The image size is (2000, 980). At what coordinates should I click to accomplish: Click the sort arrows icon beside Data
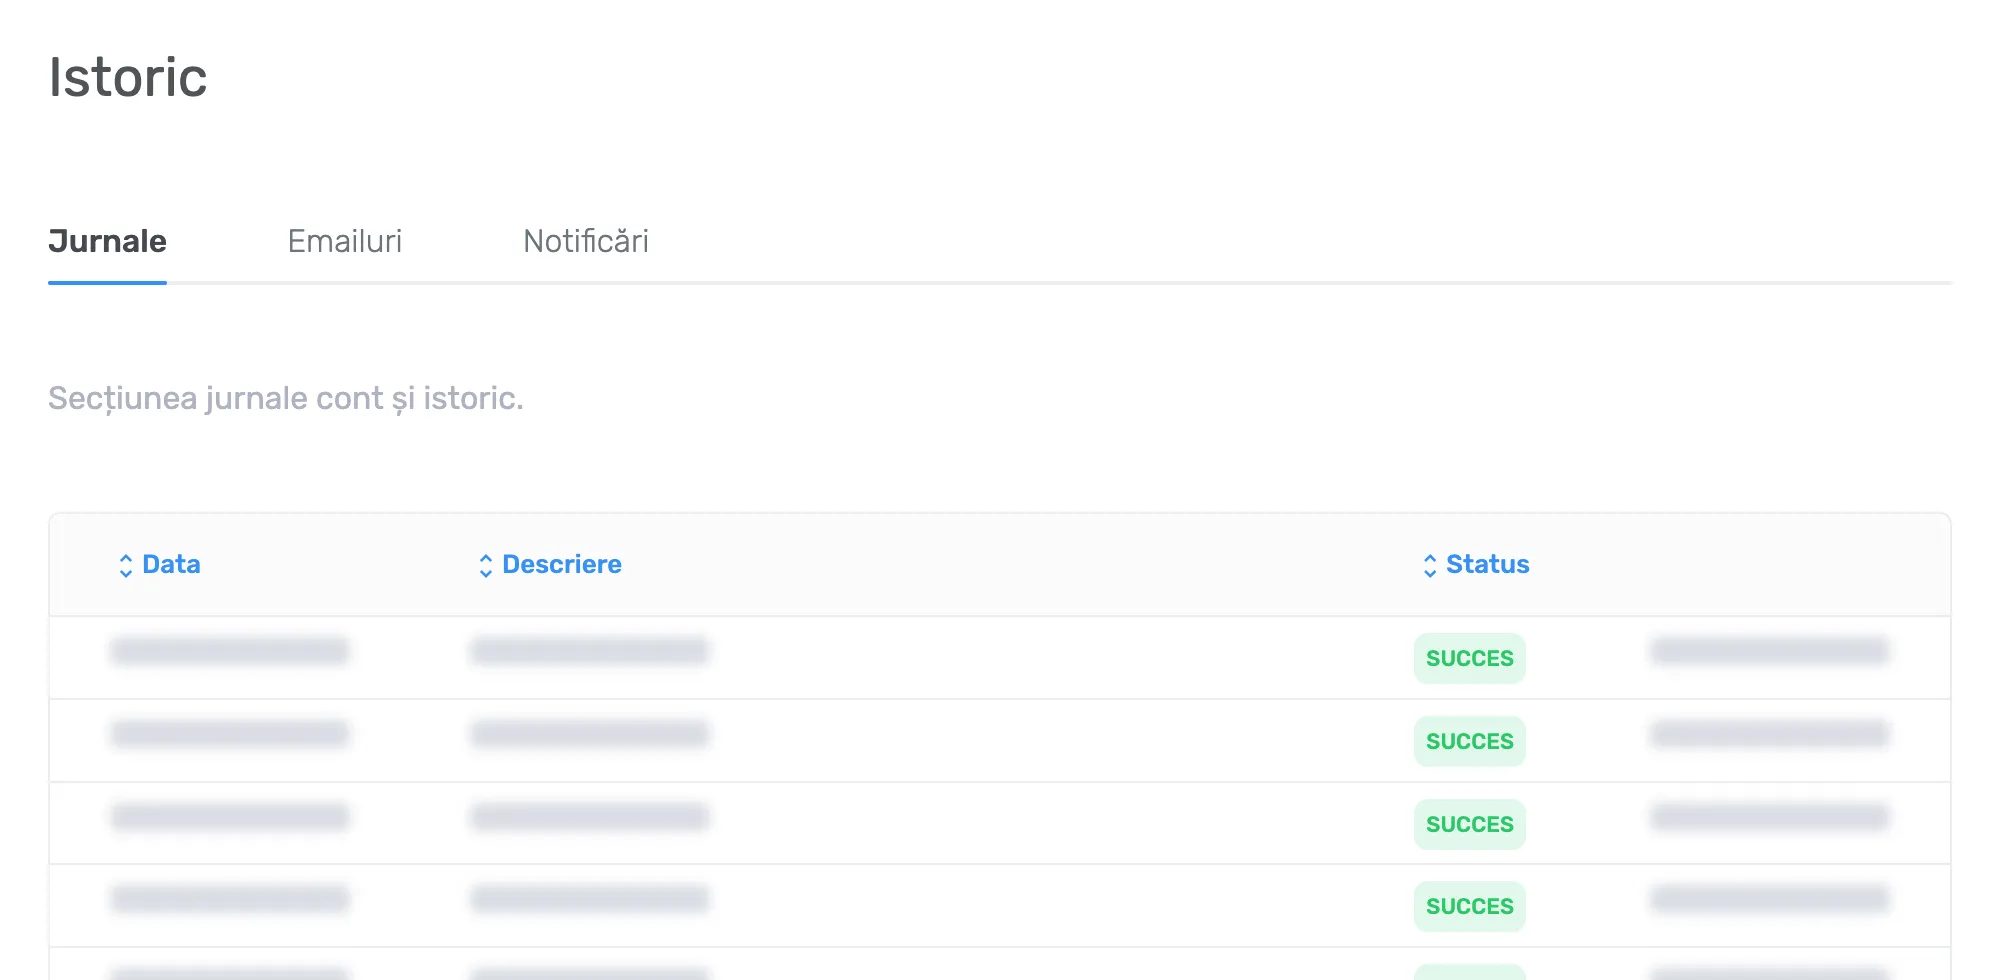point(125,566)
